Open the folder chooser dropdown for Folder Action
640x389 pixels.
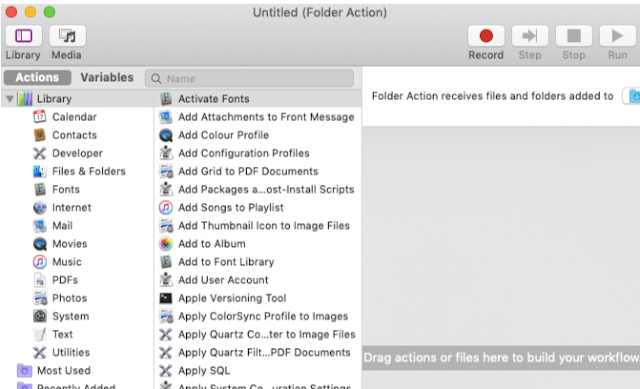[x=631, y=96]
